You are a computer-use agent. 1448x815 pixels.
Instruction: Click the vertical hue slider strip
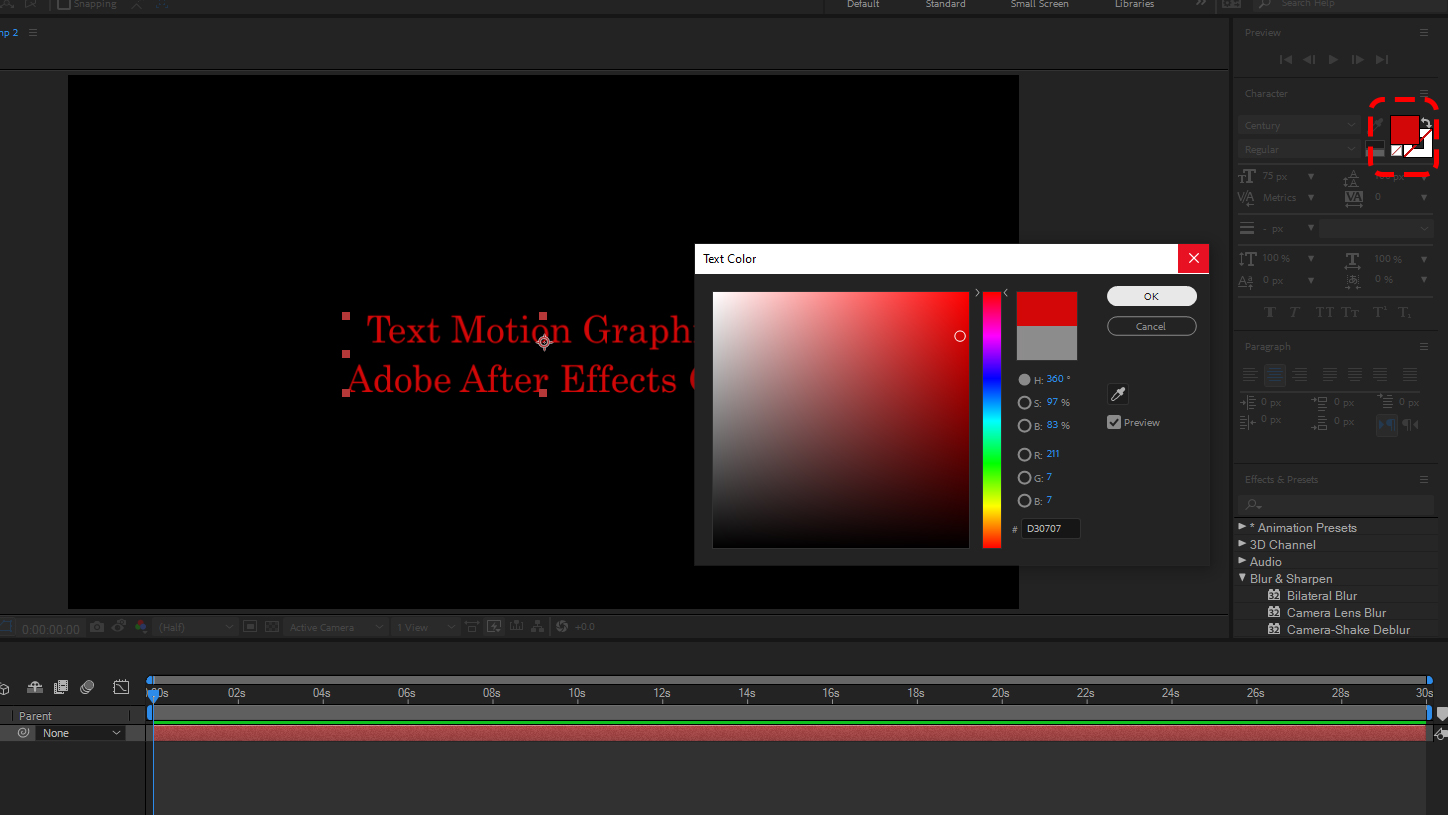click(x=991, y=420)
